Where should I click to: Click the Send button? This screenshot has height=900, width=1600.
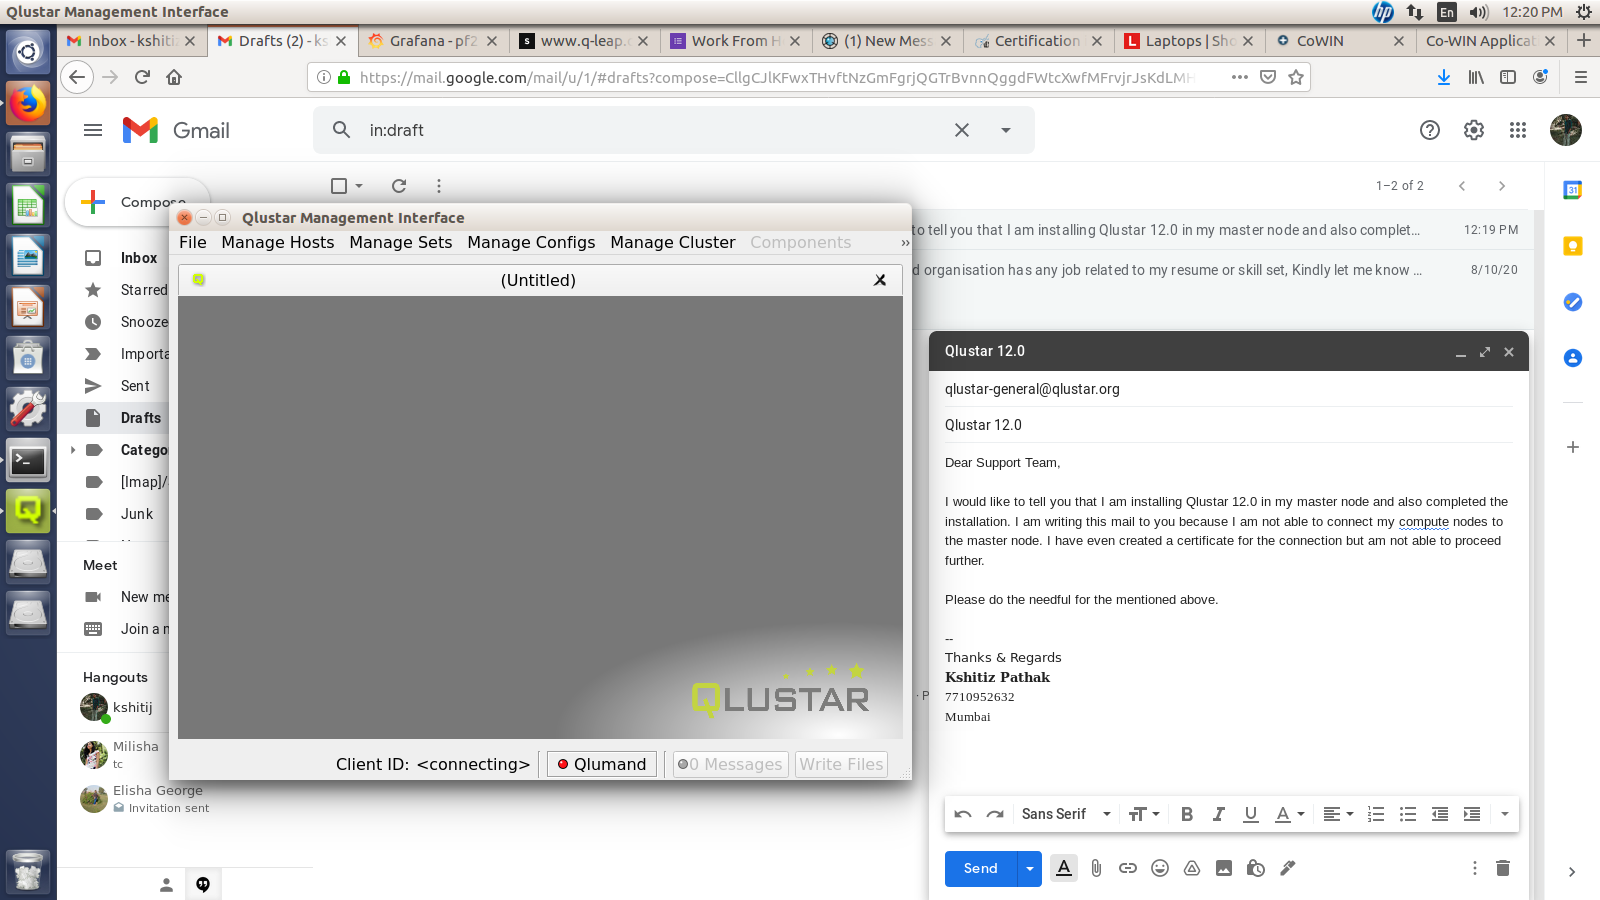(x=980, y=868)
